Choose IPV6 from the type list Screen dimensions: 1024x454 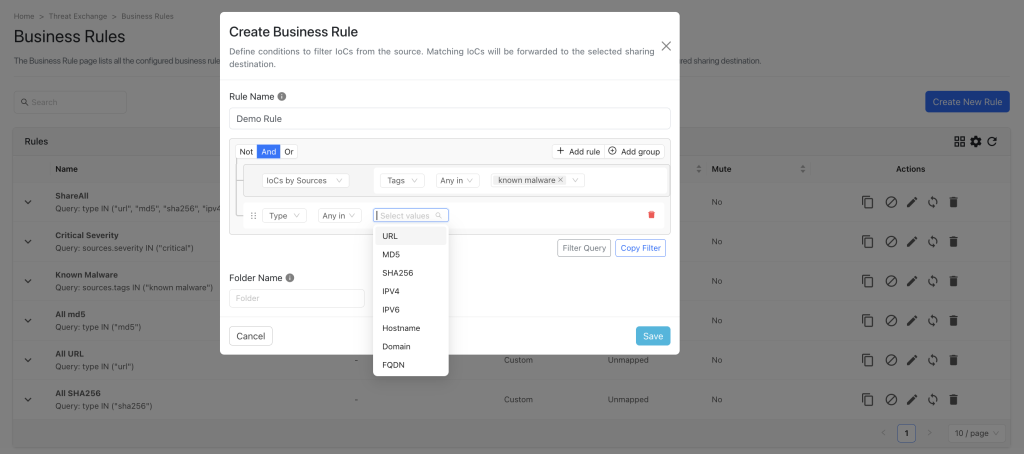coord(411,310)
